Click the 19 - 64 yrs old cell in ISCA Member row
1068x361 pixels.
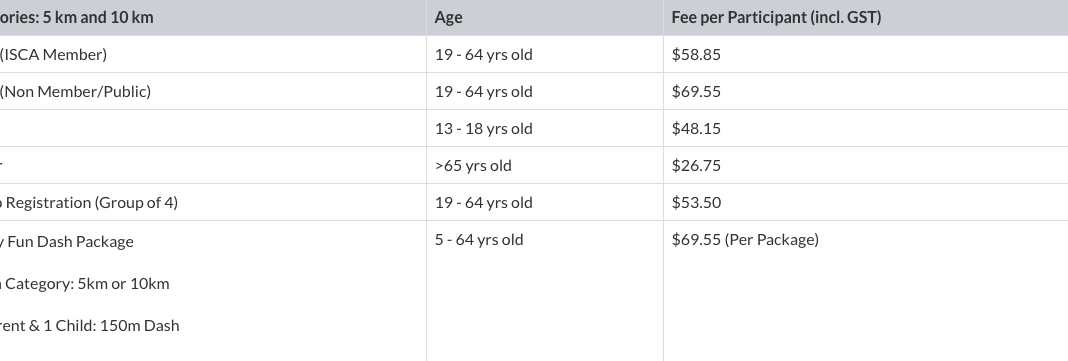(484, 54)
